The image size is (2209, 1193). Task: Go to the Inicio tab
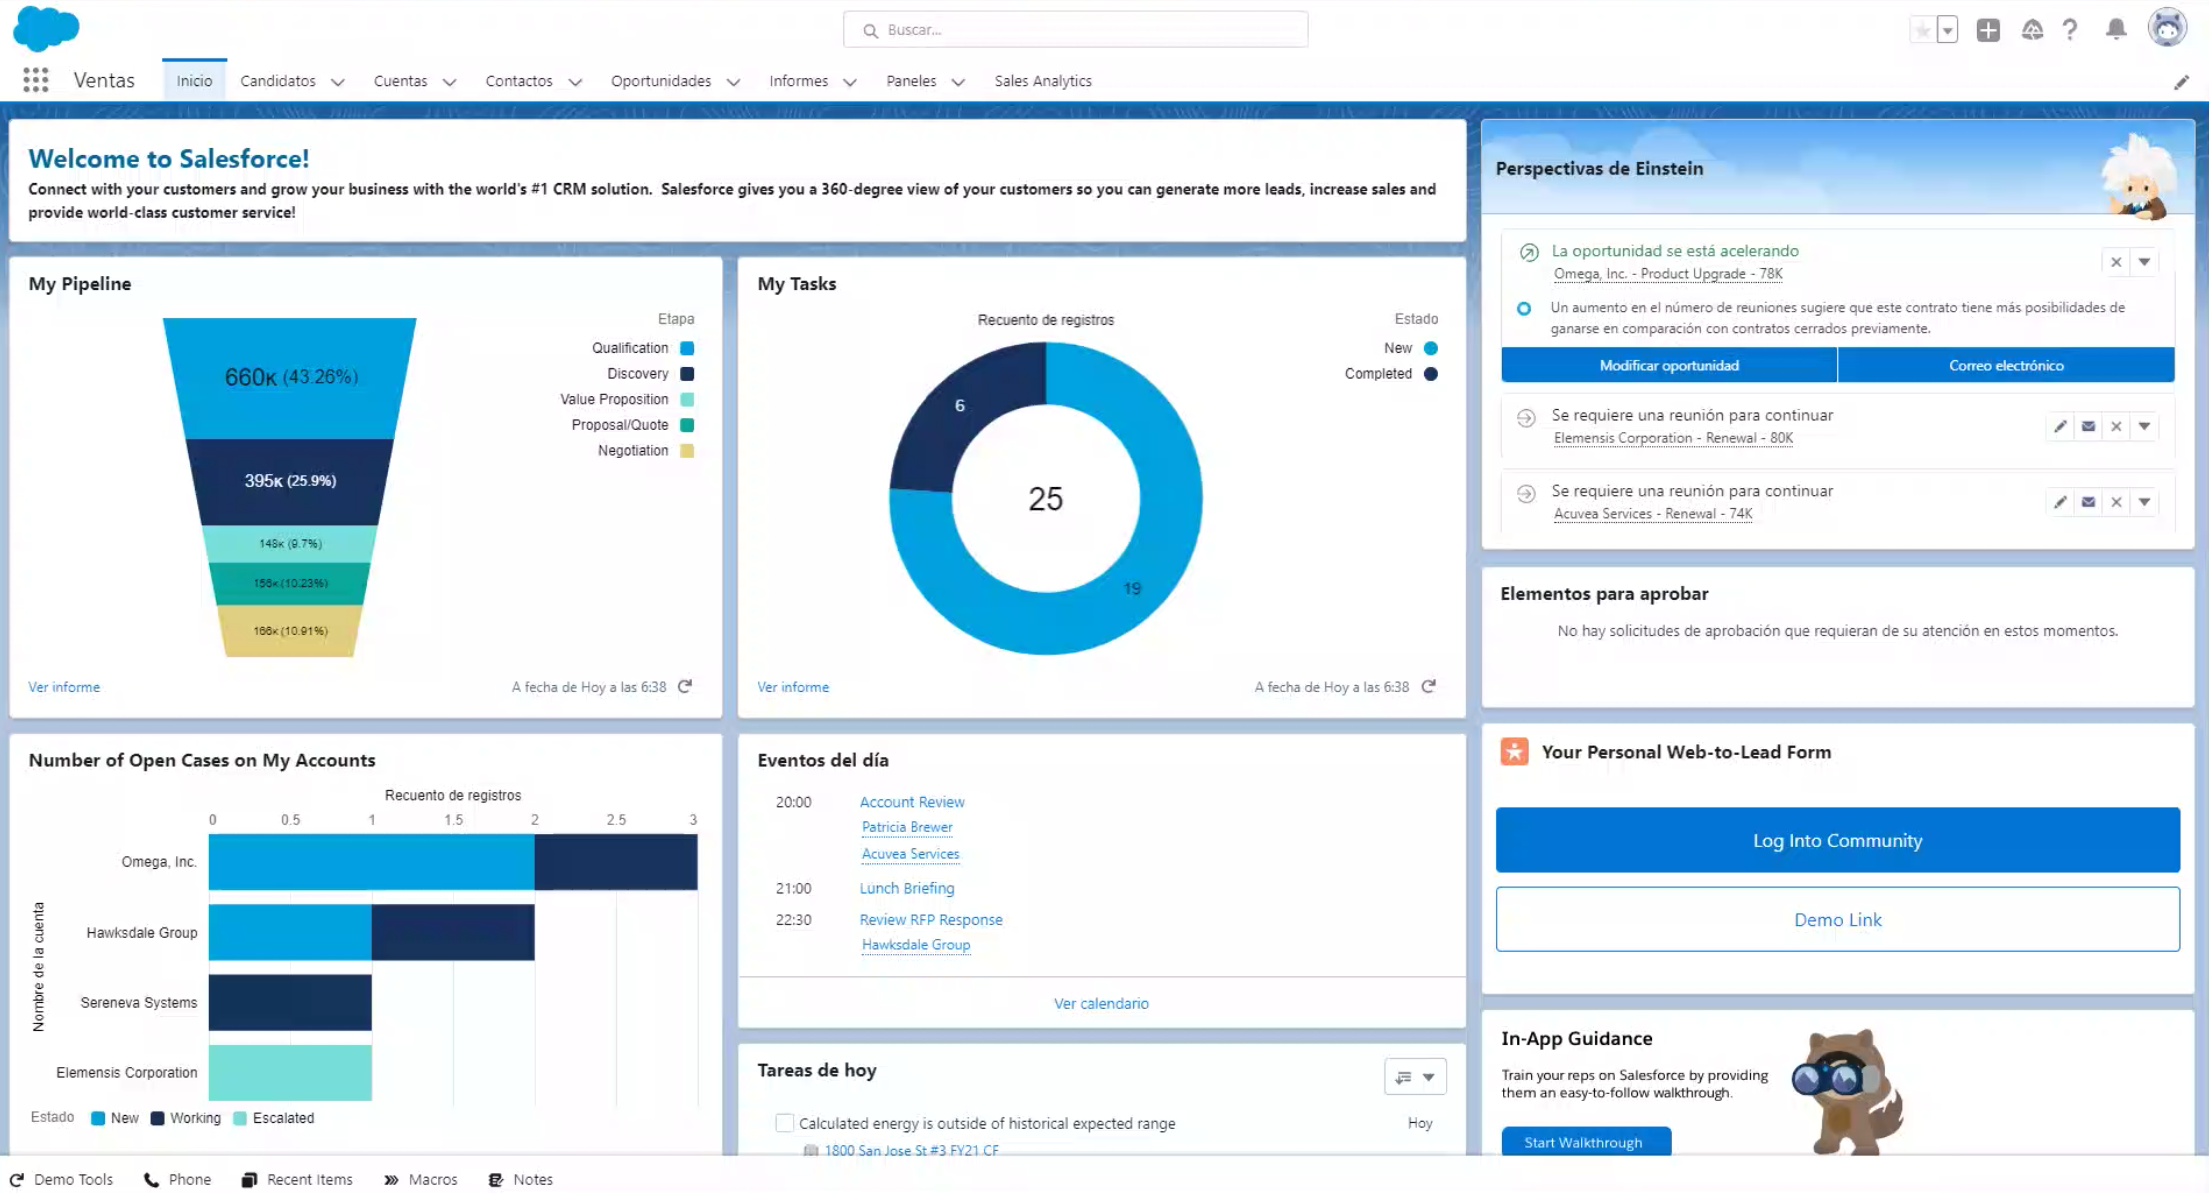[194, 81]
